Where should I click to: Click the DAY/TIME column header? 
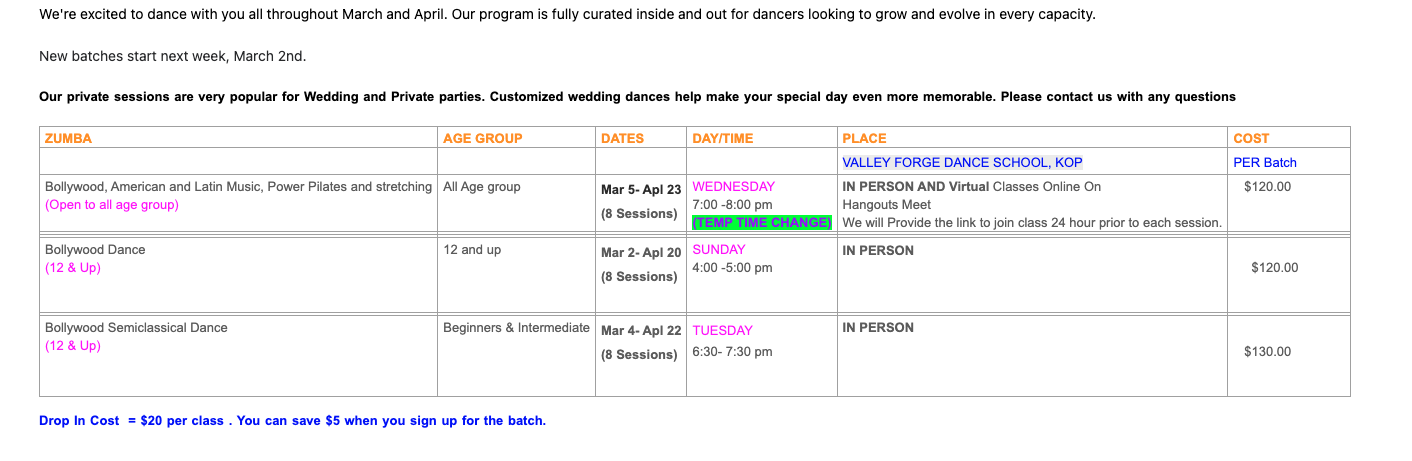(722, 139)
